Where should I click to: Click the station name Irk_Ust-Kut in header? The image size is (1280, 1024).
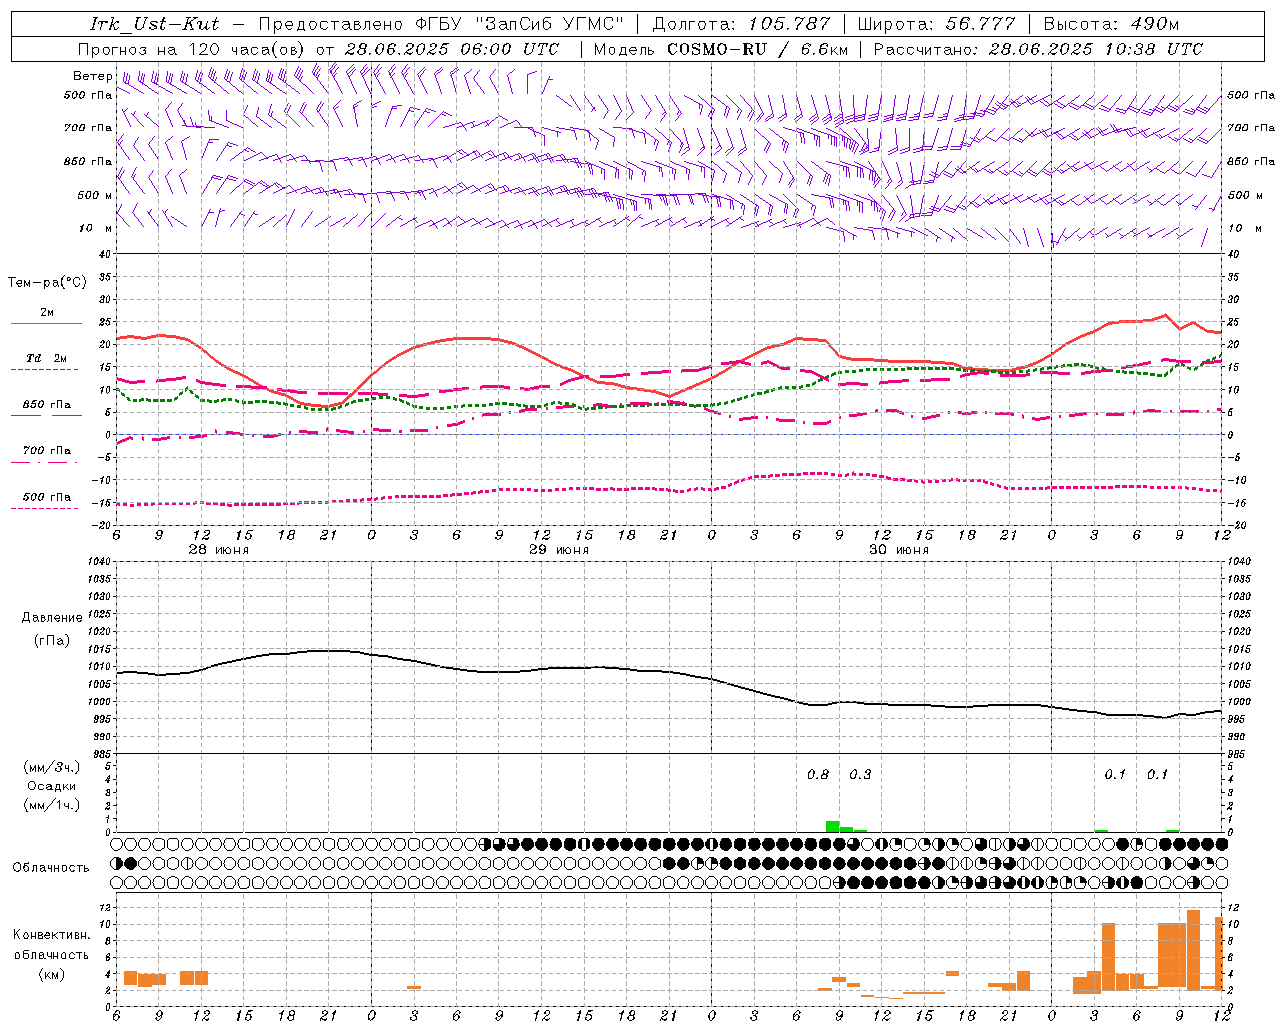point(154,24)
